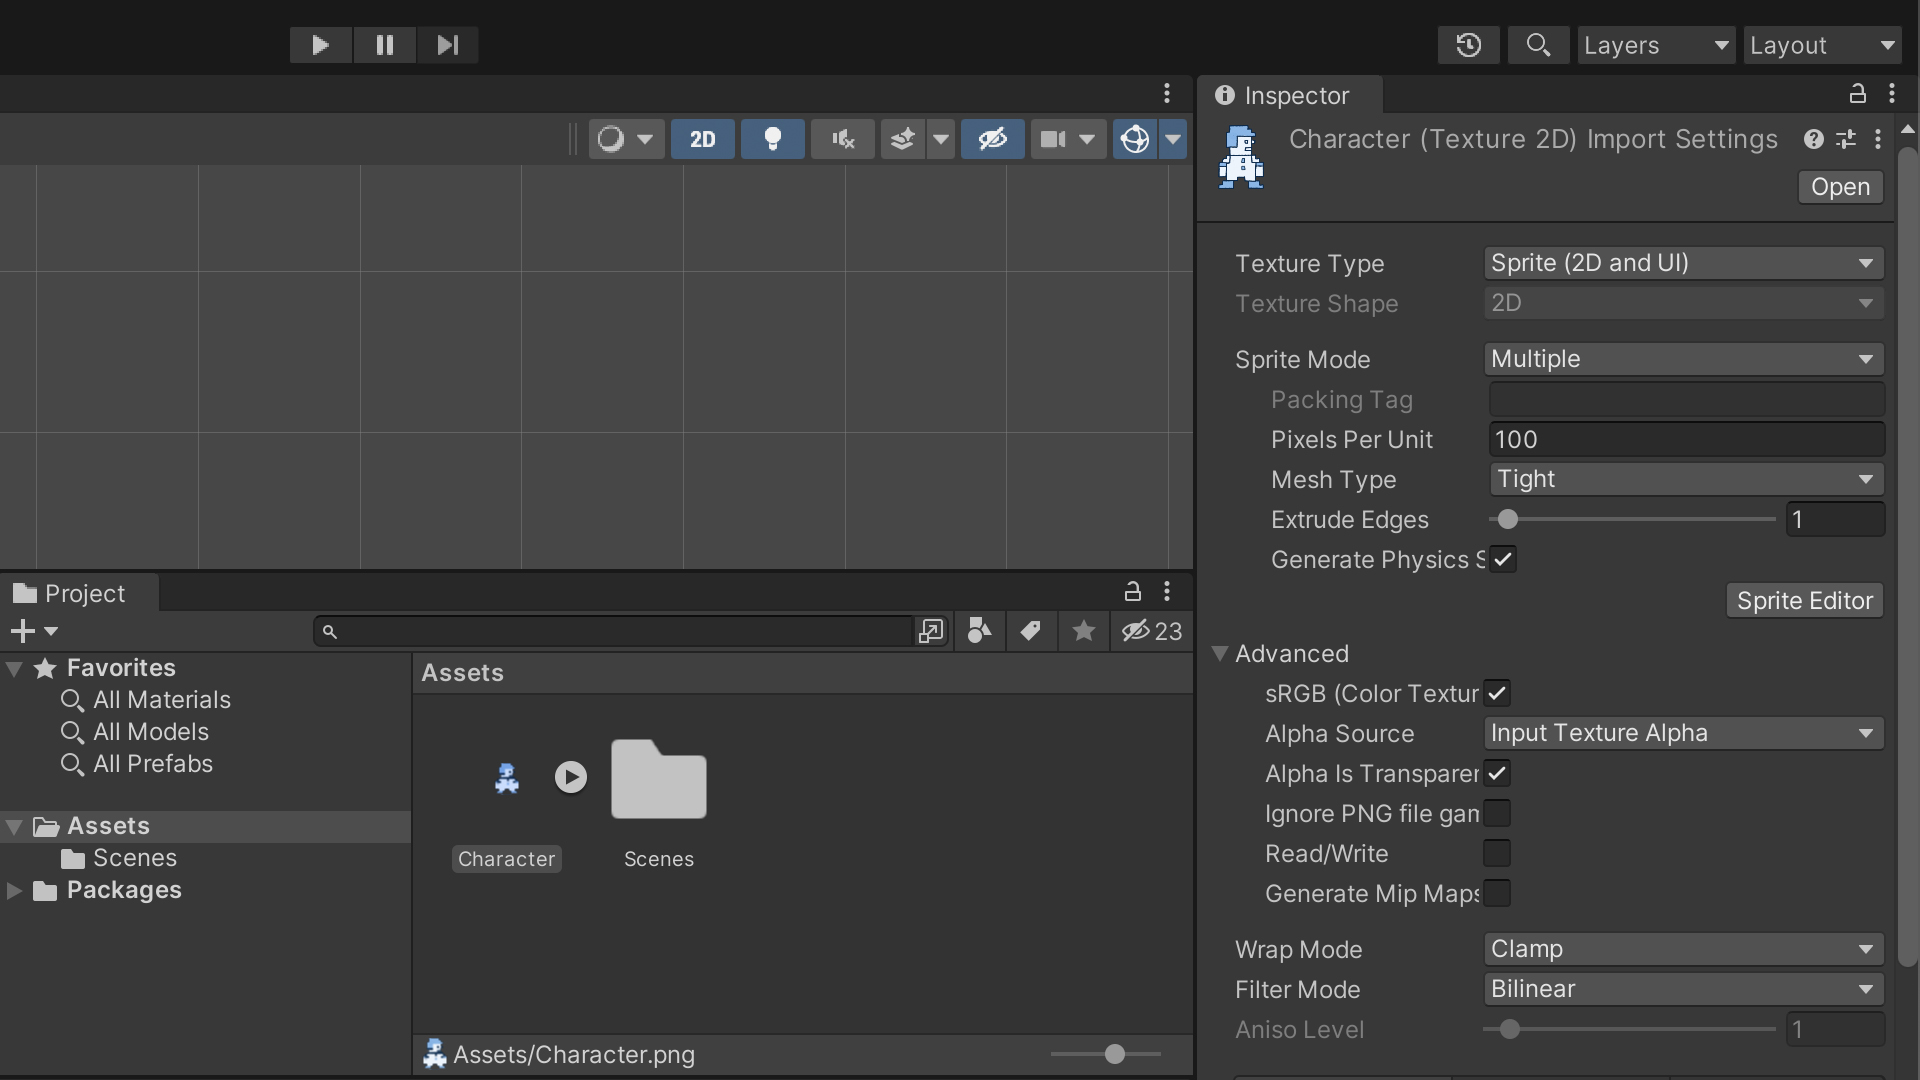Open the Filter Mode dropdown
The width and height of the screenshot is (1920, 1080).
click(1684, 989)
